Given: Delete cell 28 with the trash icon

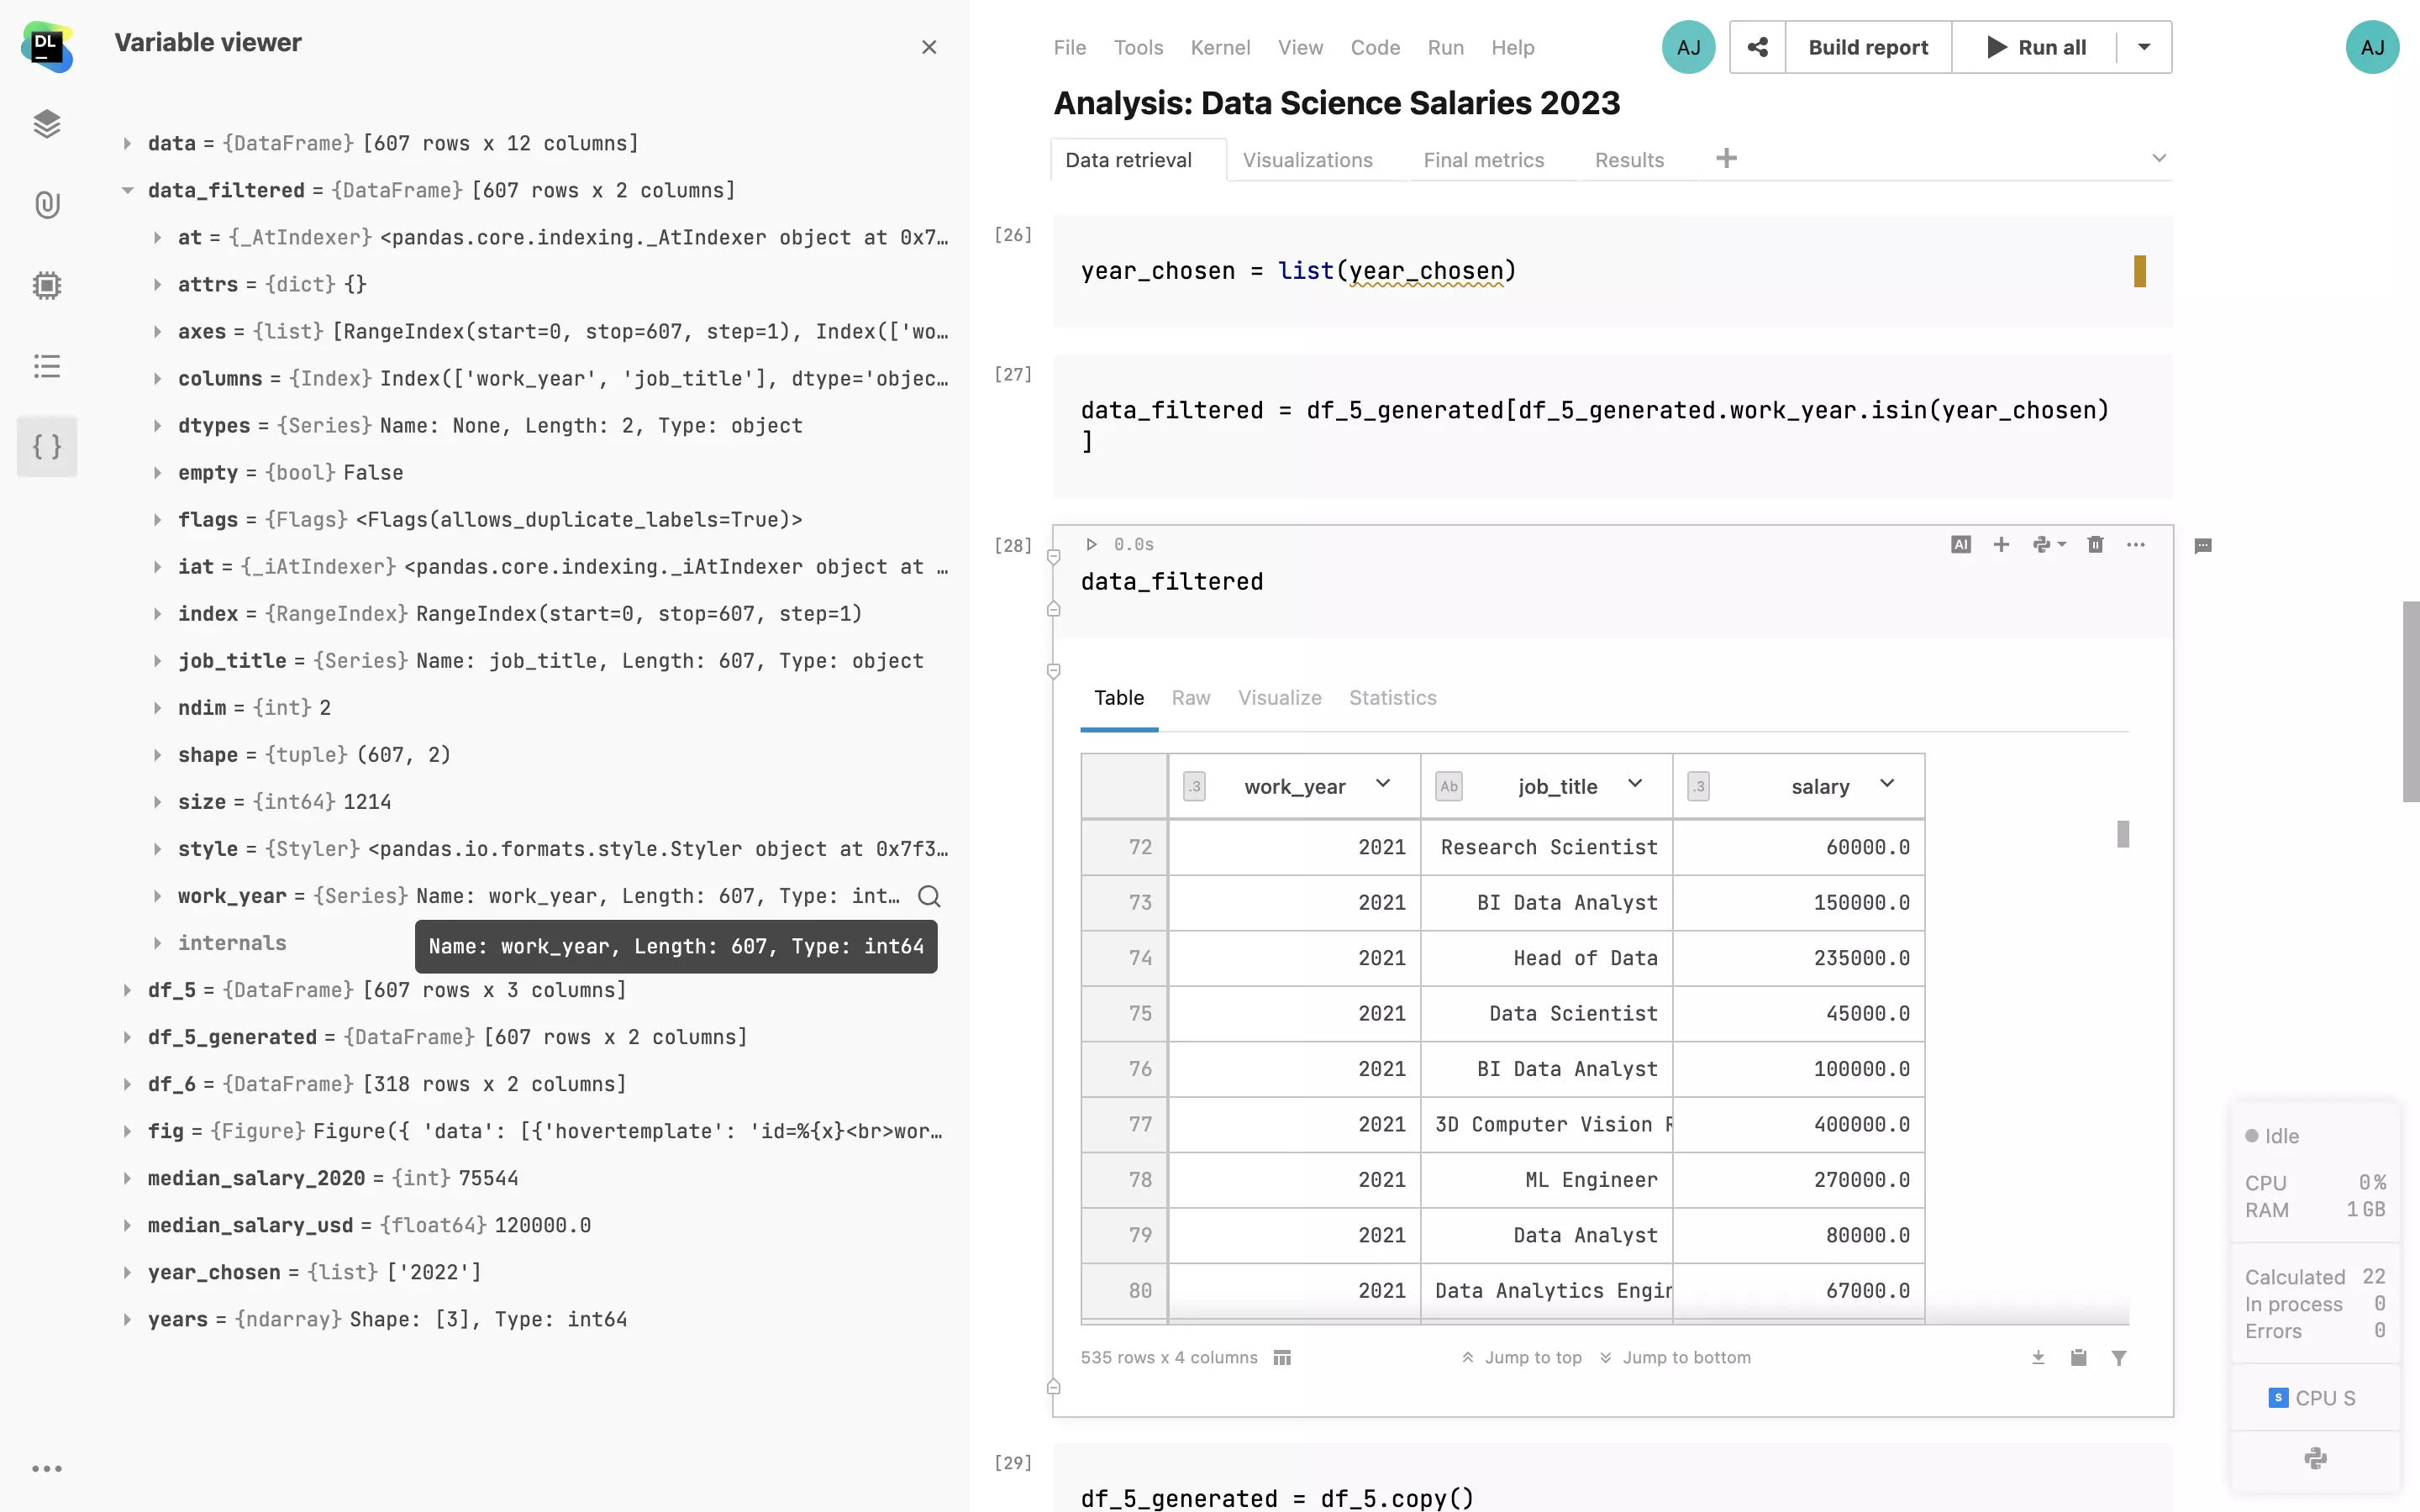Looking at the screenshot, I should [x=2095, y=544].
